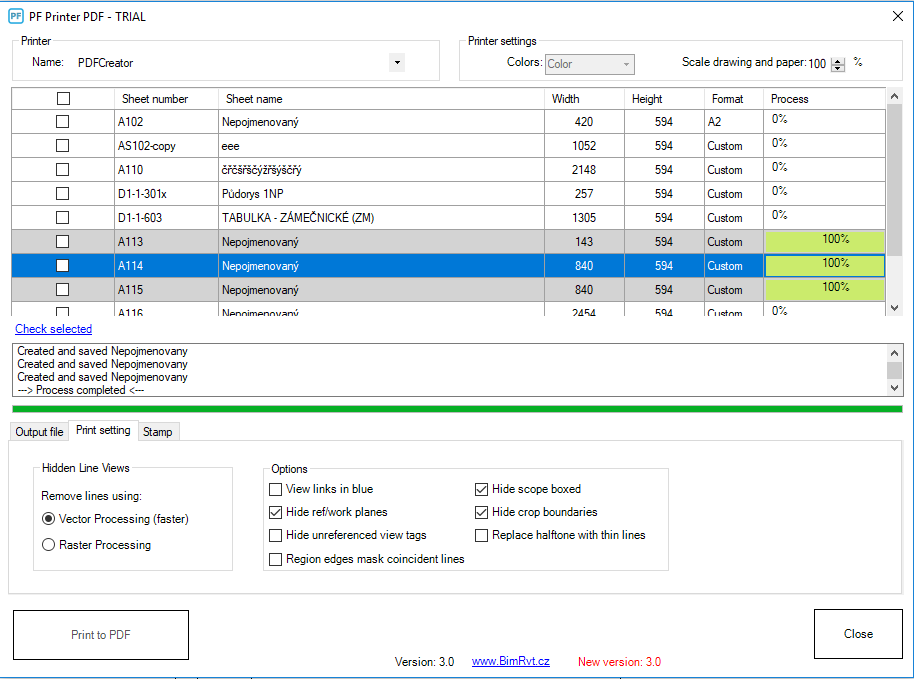
Task: Click the PF Printer icon in title bar
Action: [x=16, y=16]
